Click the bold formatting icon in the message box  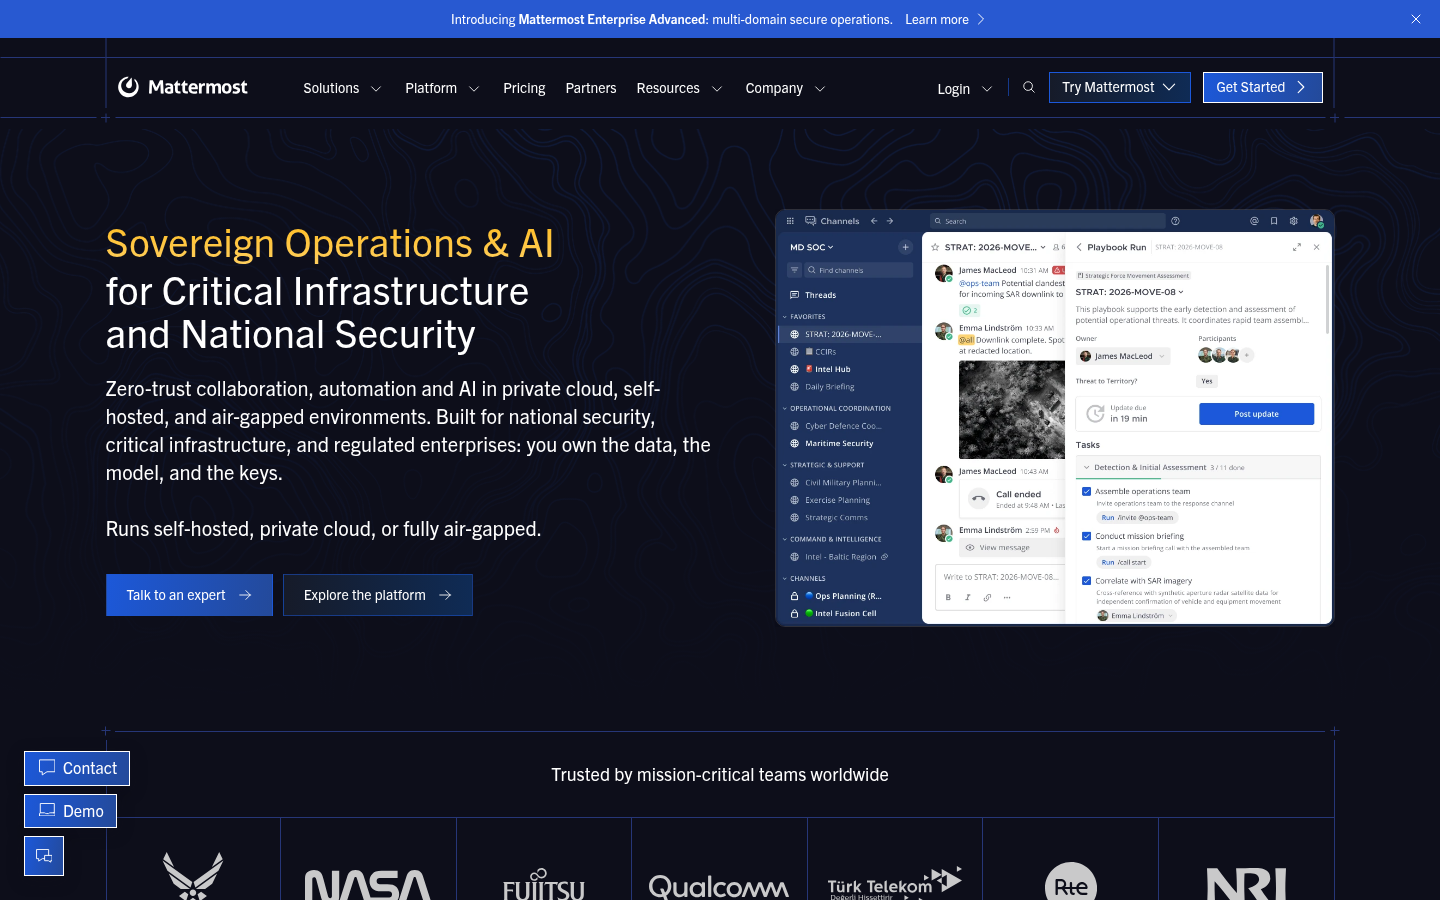(x=948, y=597)
